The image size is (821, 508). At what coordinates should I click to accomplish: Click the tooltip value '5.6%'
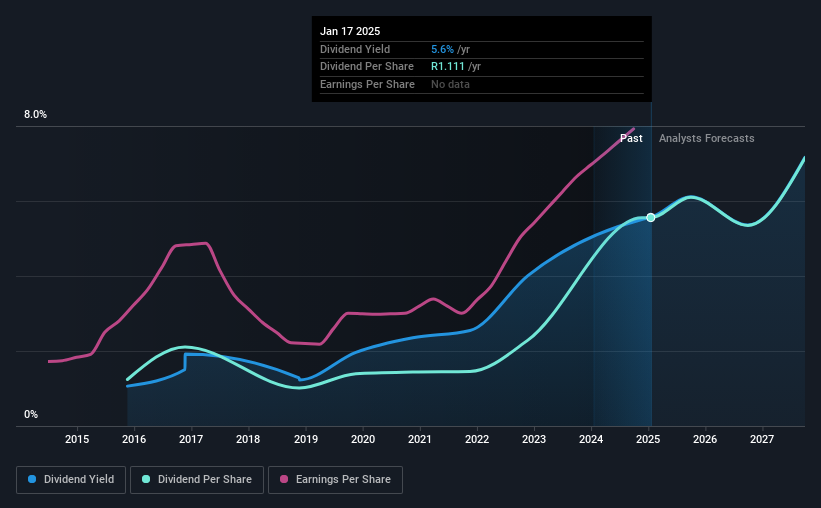point(442,49)
